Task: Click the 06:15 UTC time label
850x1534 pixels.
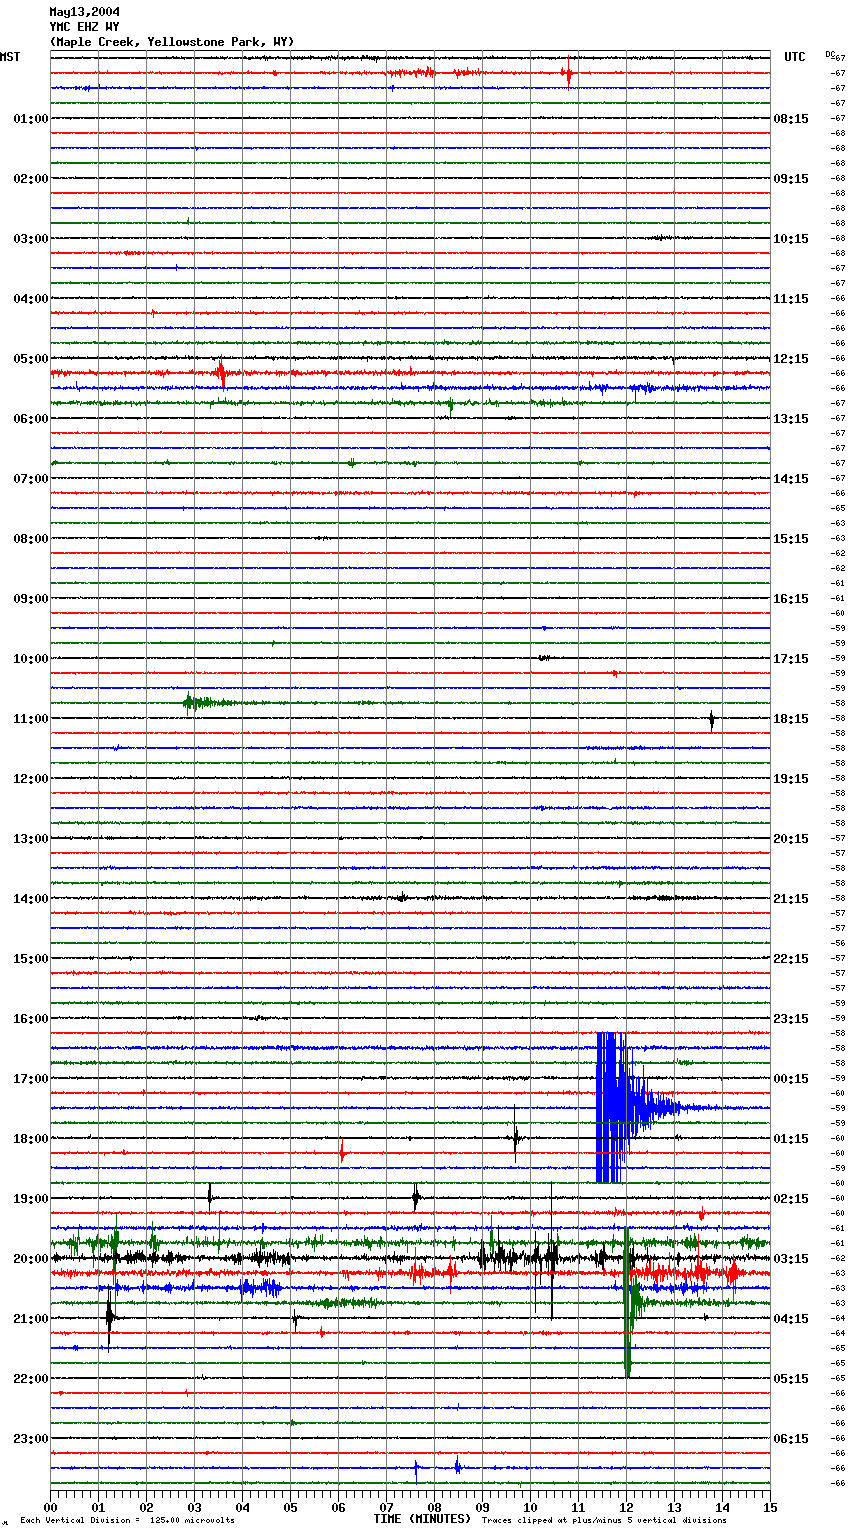Action: (x=791, y=1439)
